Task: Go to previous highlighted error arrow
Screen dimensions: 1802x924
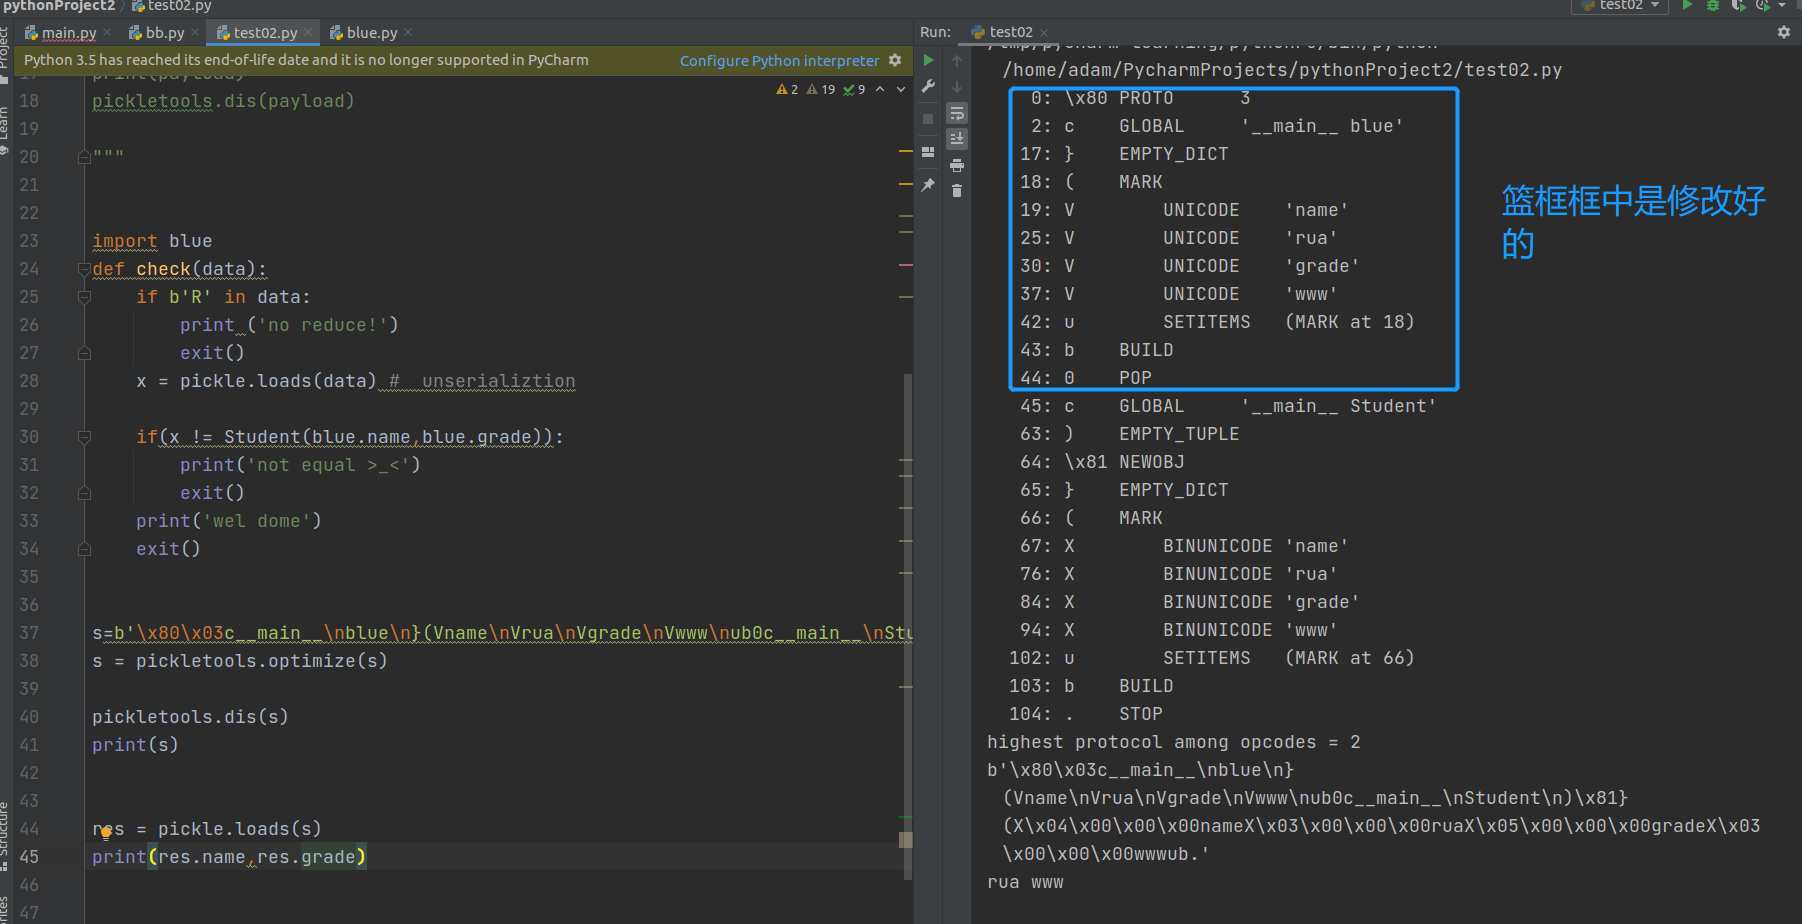Action: click(x=880, y=89)
